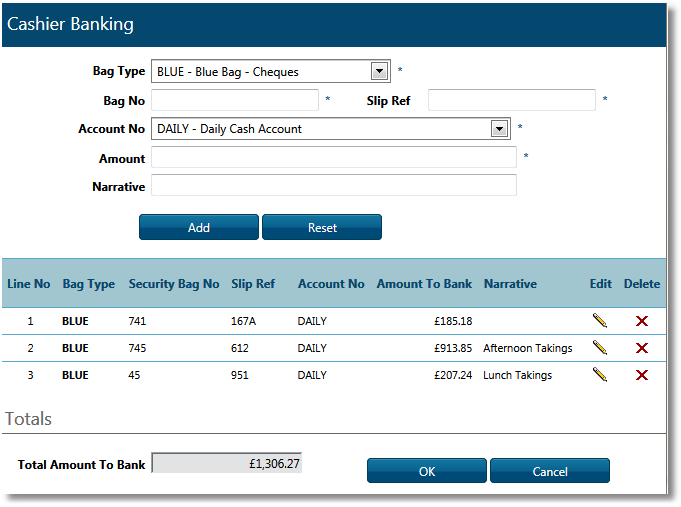Cancel the Cashier Banking dialog
681x507 pixels.
click(550, 471)
